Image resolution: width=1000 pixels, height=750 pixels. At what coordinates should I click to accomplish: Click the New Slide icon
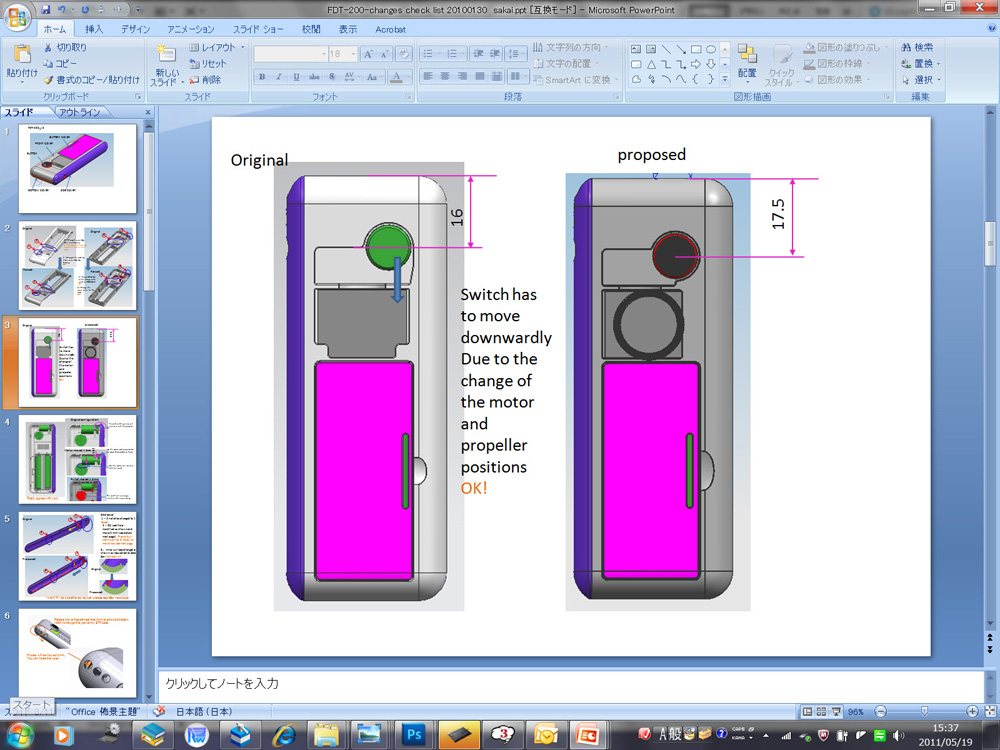(165, 54)
